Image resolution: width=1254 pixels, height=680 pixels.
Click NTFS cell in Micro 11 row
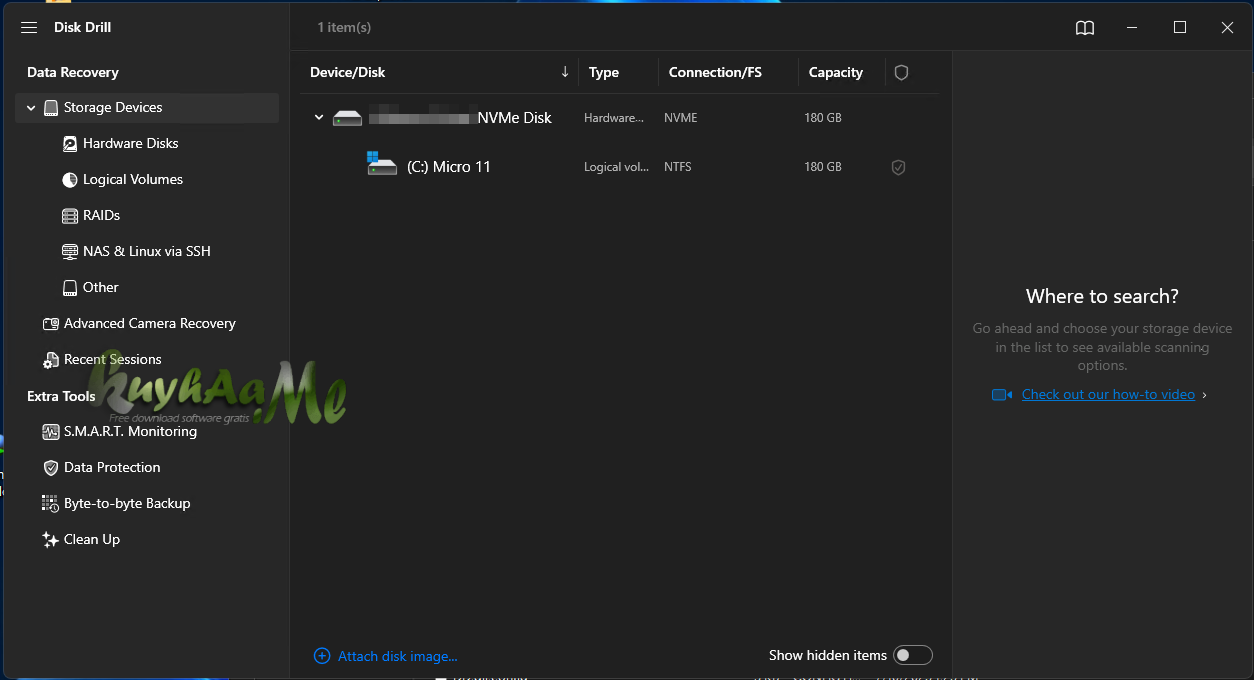677,168
